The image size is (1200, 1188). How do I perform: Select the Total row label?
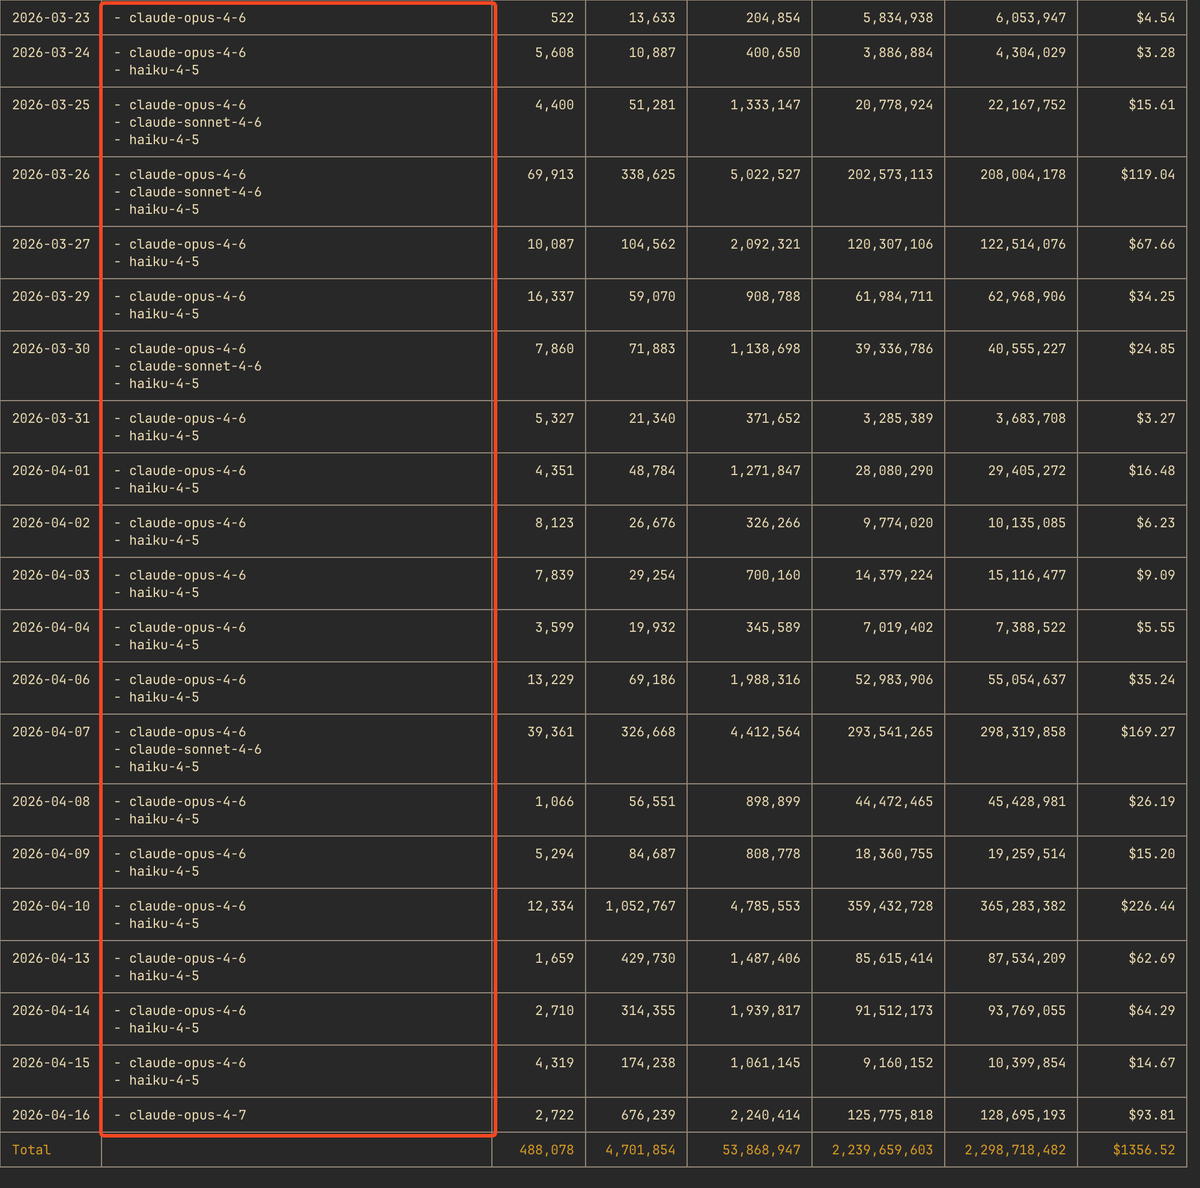point(31,1150)
